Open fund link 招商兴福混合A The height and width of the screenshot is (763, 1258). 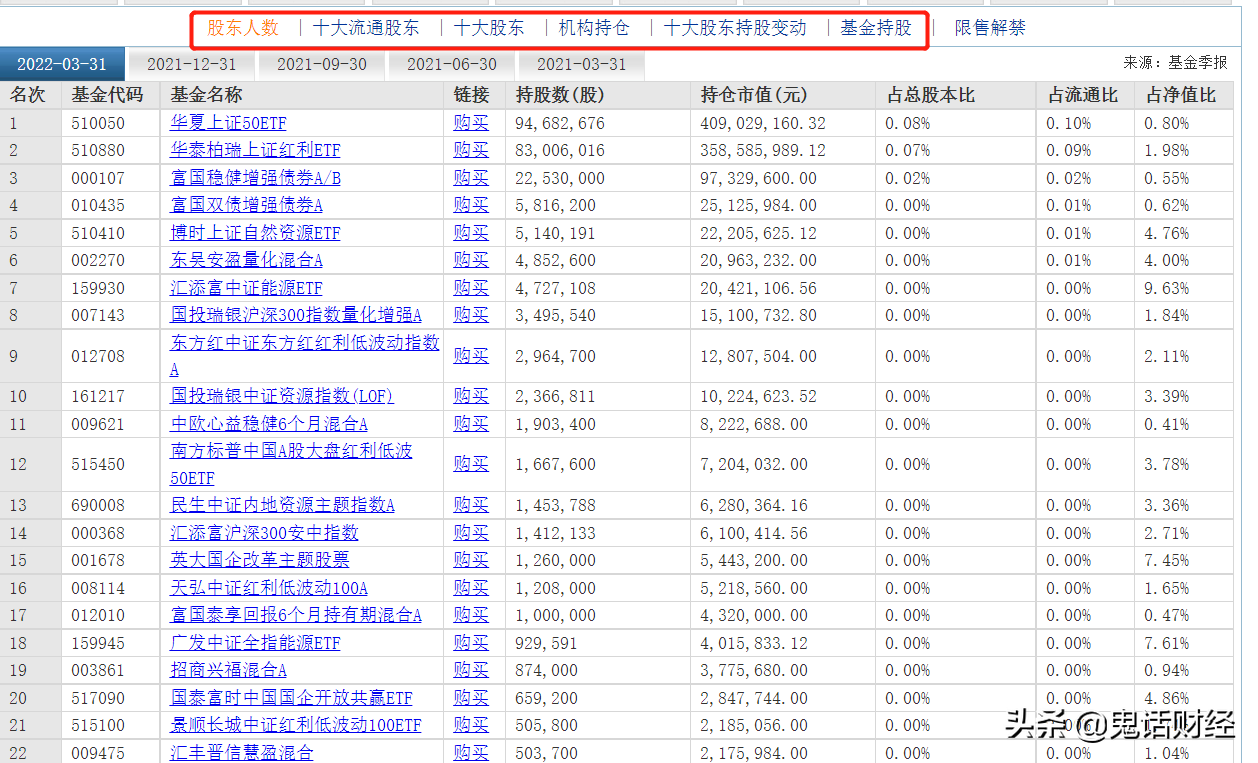tap(228, 670)
